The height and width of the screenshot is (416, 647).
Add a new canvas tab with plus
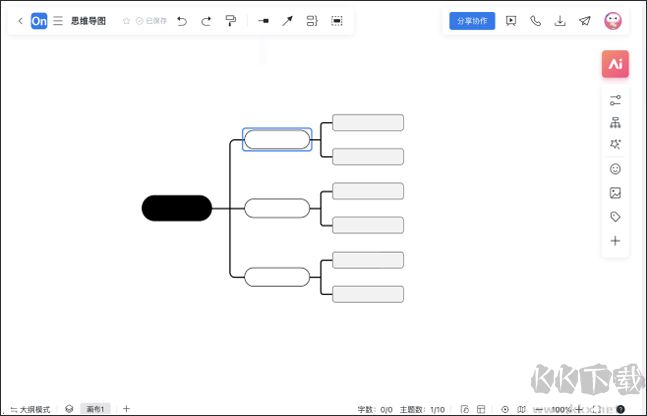click(126, 409)
